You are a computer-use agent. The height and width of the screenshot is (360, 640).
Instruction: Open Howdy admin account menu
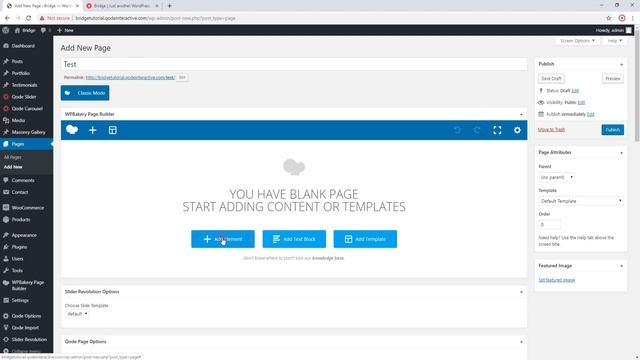(x=613, y=30)
